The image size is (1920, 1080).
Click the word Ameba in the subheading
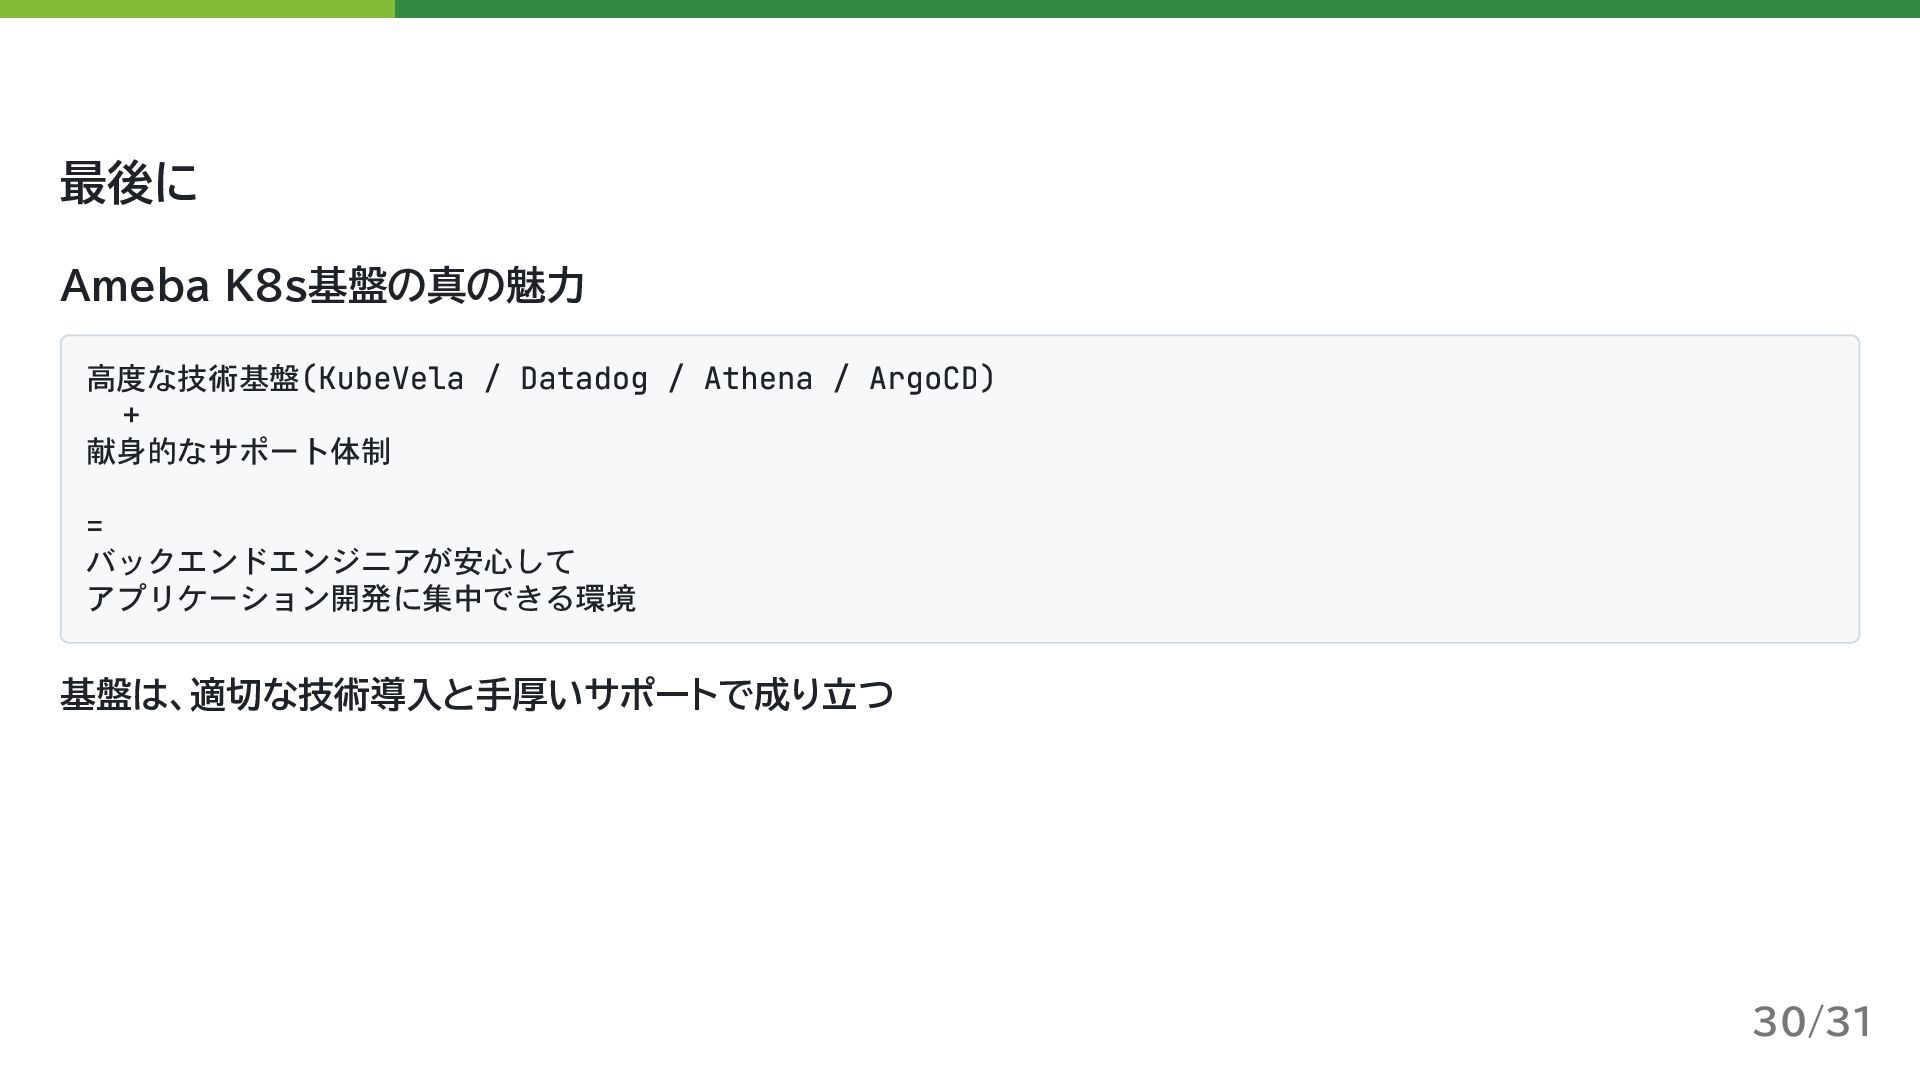pos(135,286)
